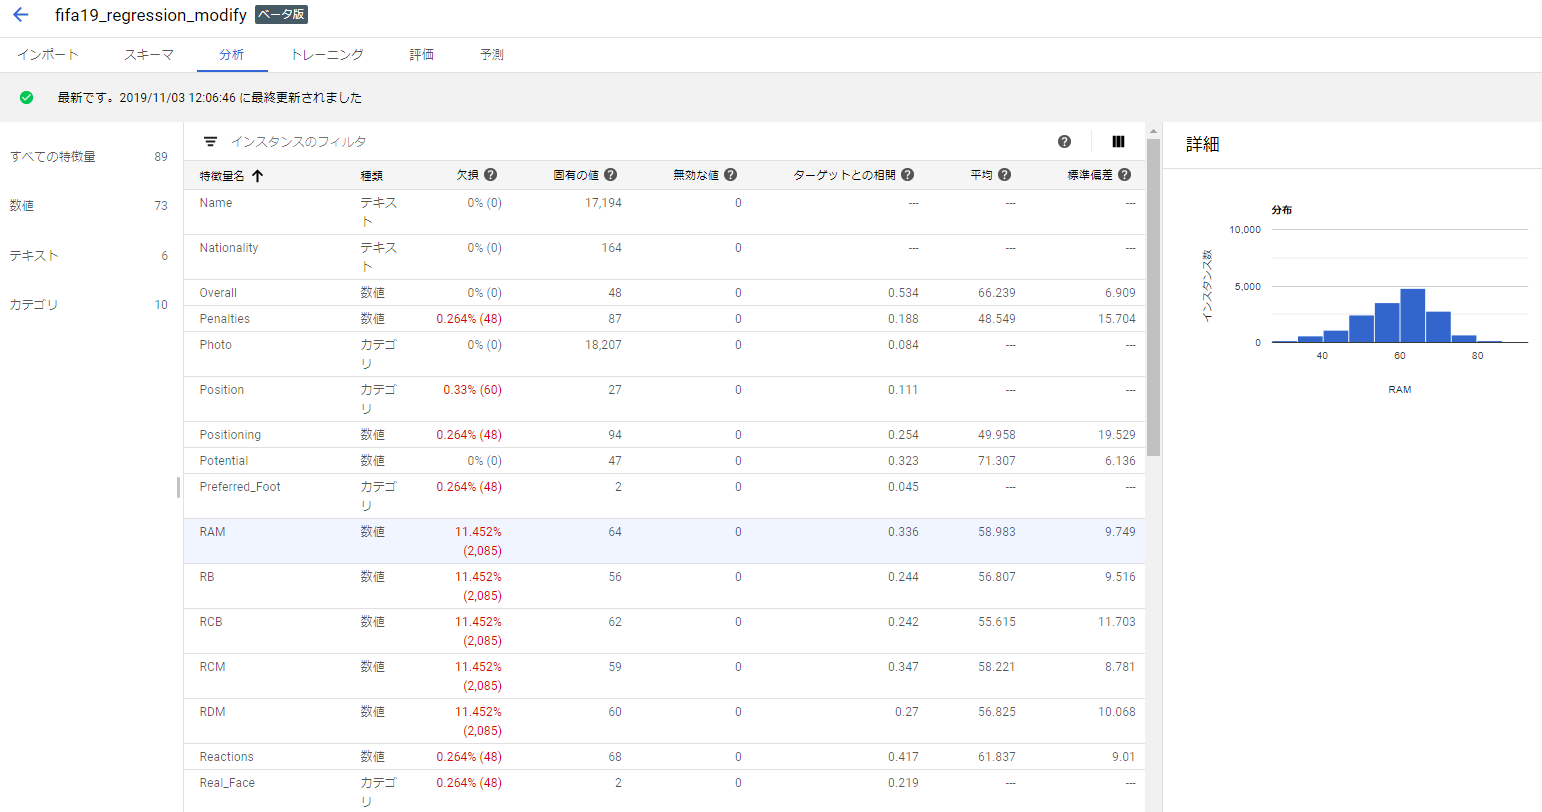The image size is (1542, 812).
Task: Click help icon next to 標準偏差
Action: (1124, 174)
